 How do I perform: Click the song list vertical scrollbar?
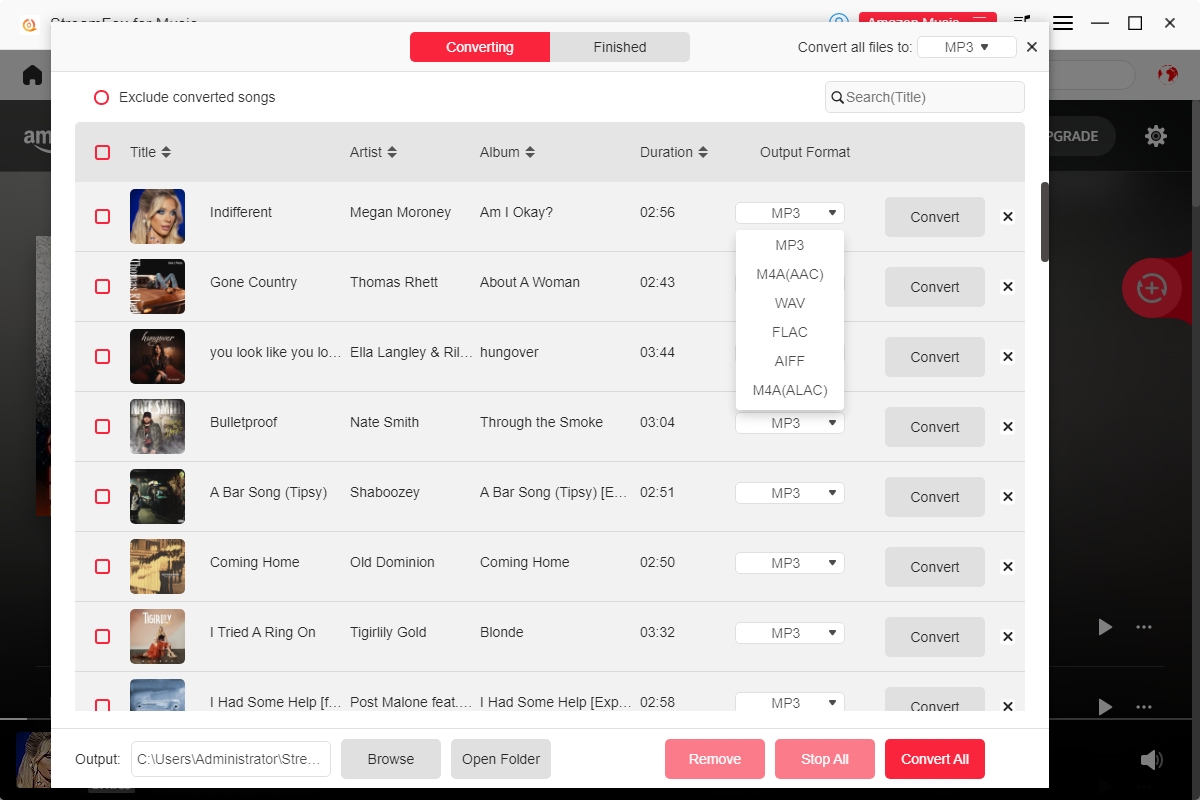[x=1045, y=222]
